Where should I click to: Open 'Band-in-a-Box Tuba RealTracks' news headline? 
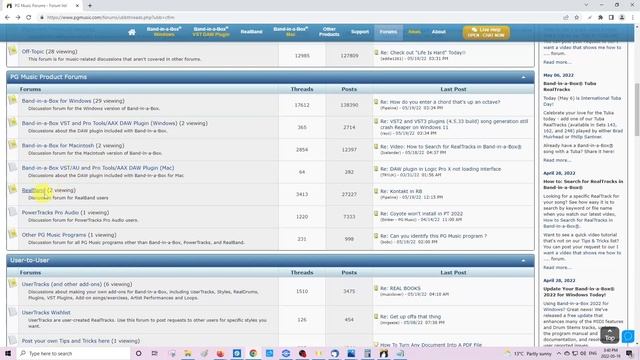point(569,86)
